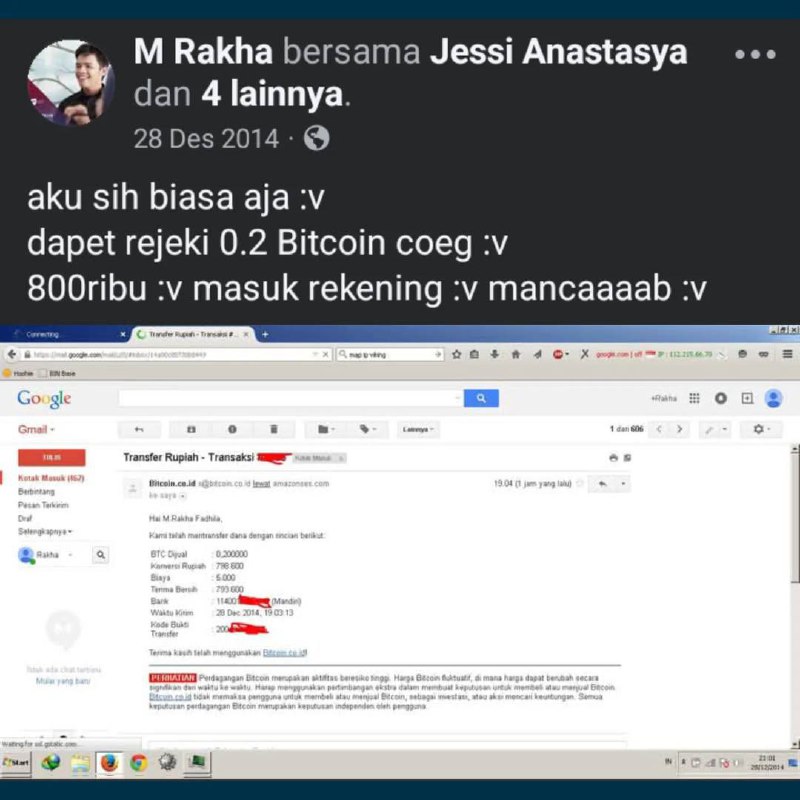Click the Gmail trash delete icon
The width and height of the screenshot is (800, 800).
[274, 430]
